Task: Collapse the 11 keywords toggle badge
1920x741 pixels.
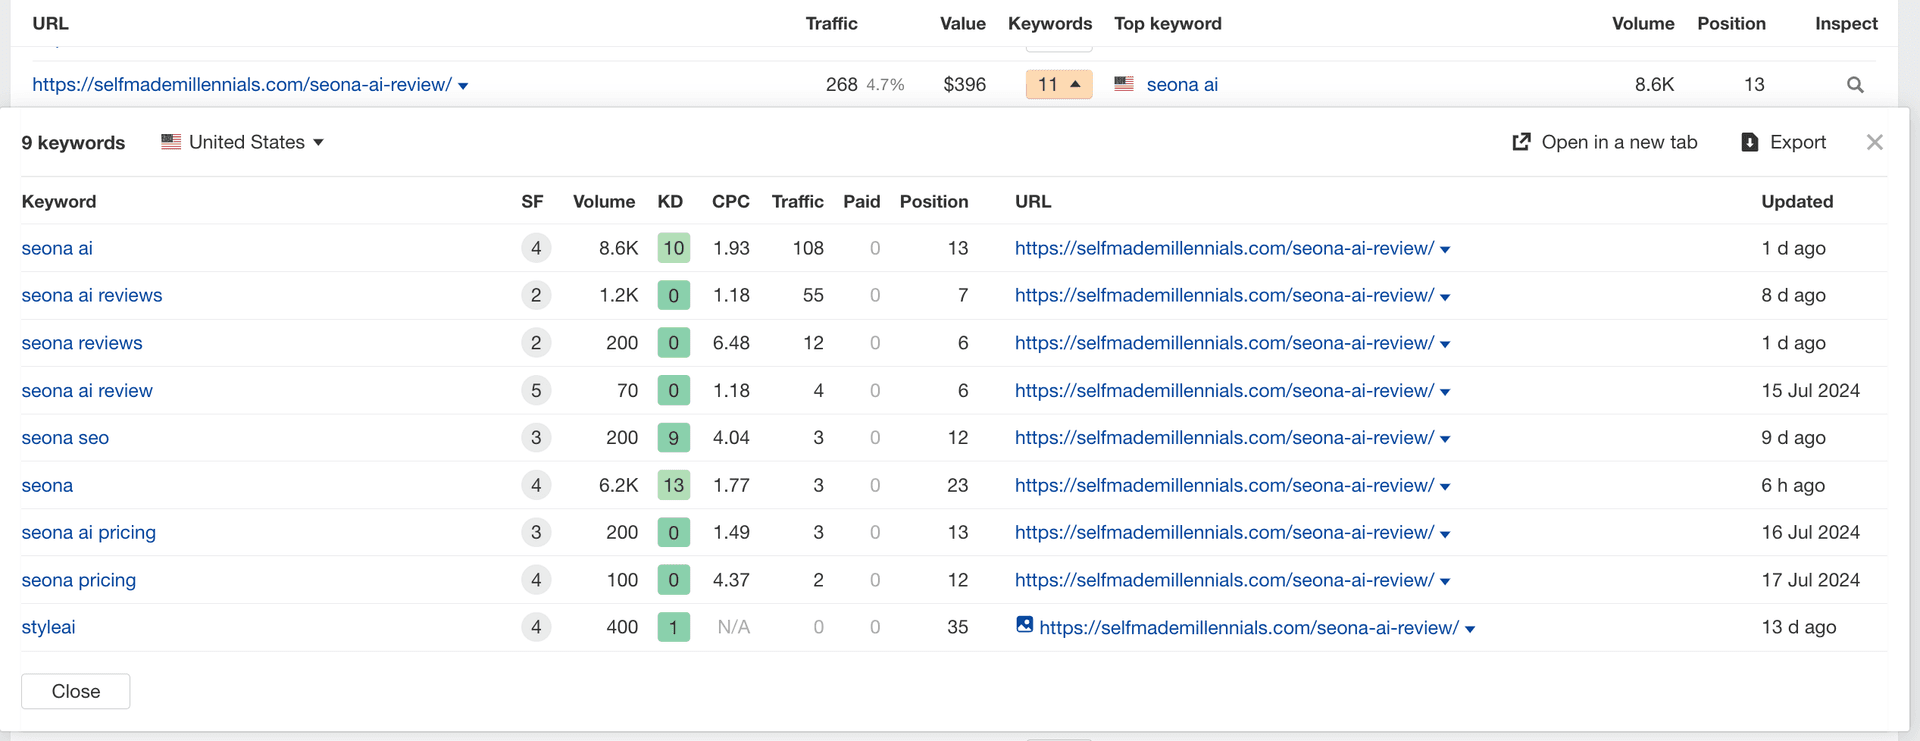Action: (x=1059, y=84)
